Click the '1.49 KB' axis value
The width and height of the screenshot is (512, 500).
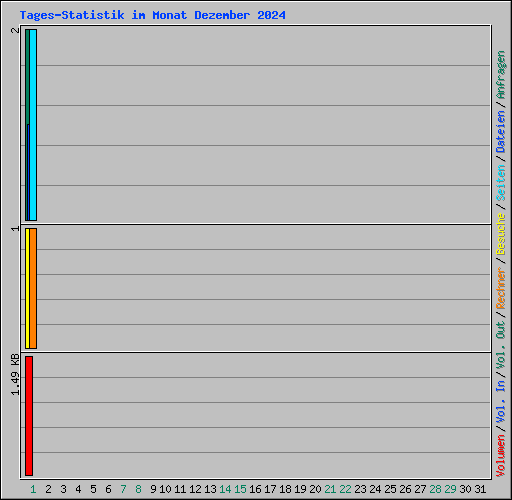(15, 375)
